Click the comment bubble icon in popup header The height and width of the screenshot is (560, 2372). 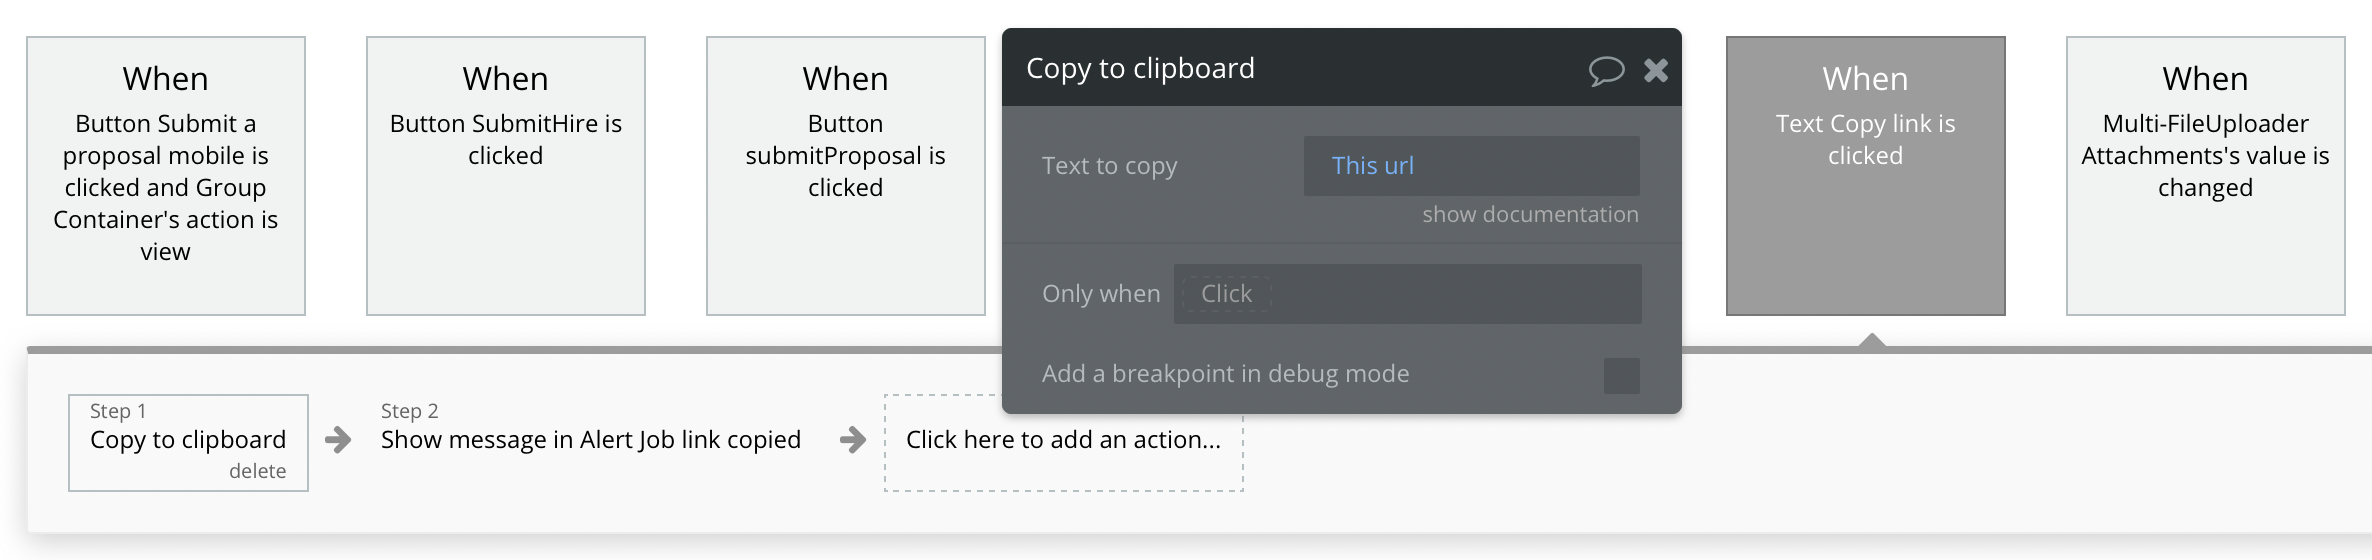click(1606, 70)
